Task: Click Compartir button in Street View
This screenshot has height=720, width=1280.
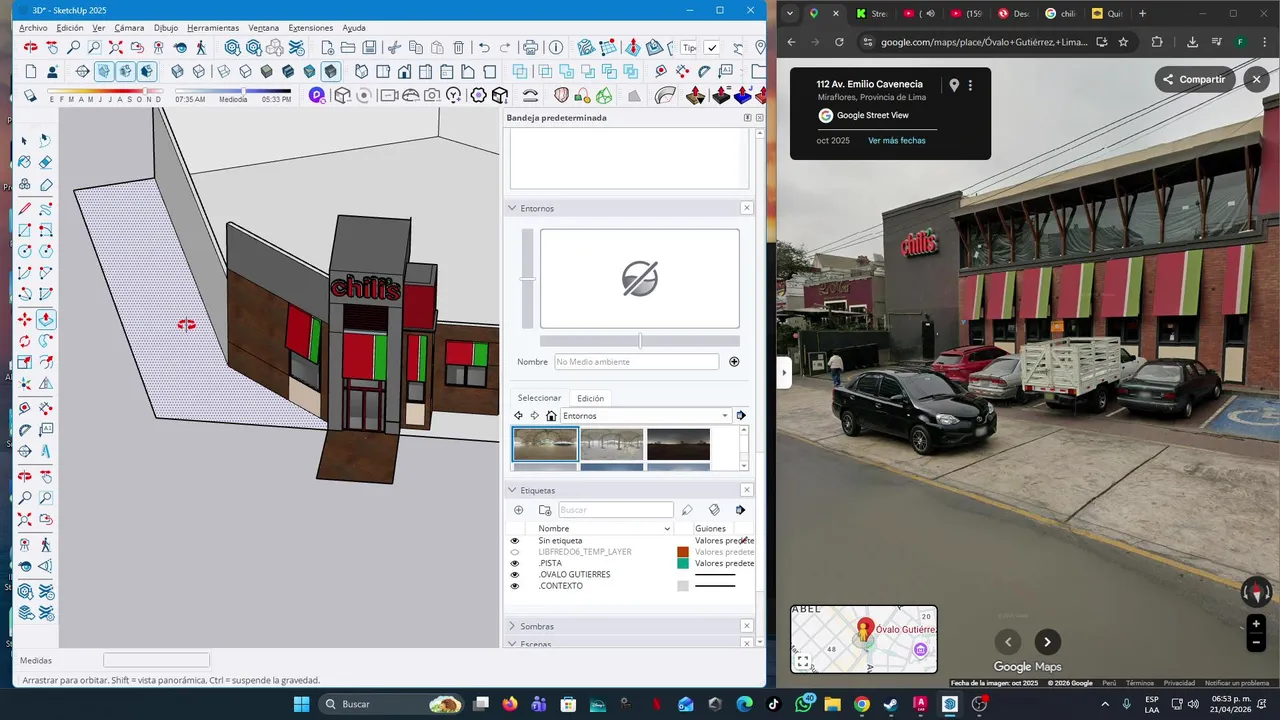Action: coord(1194,79)
